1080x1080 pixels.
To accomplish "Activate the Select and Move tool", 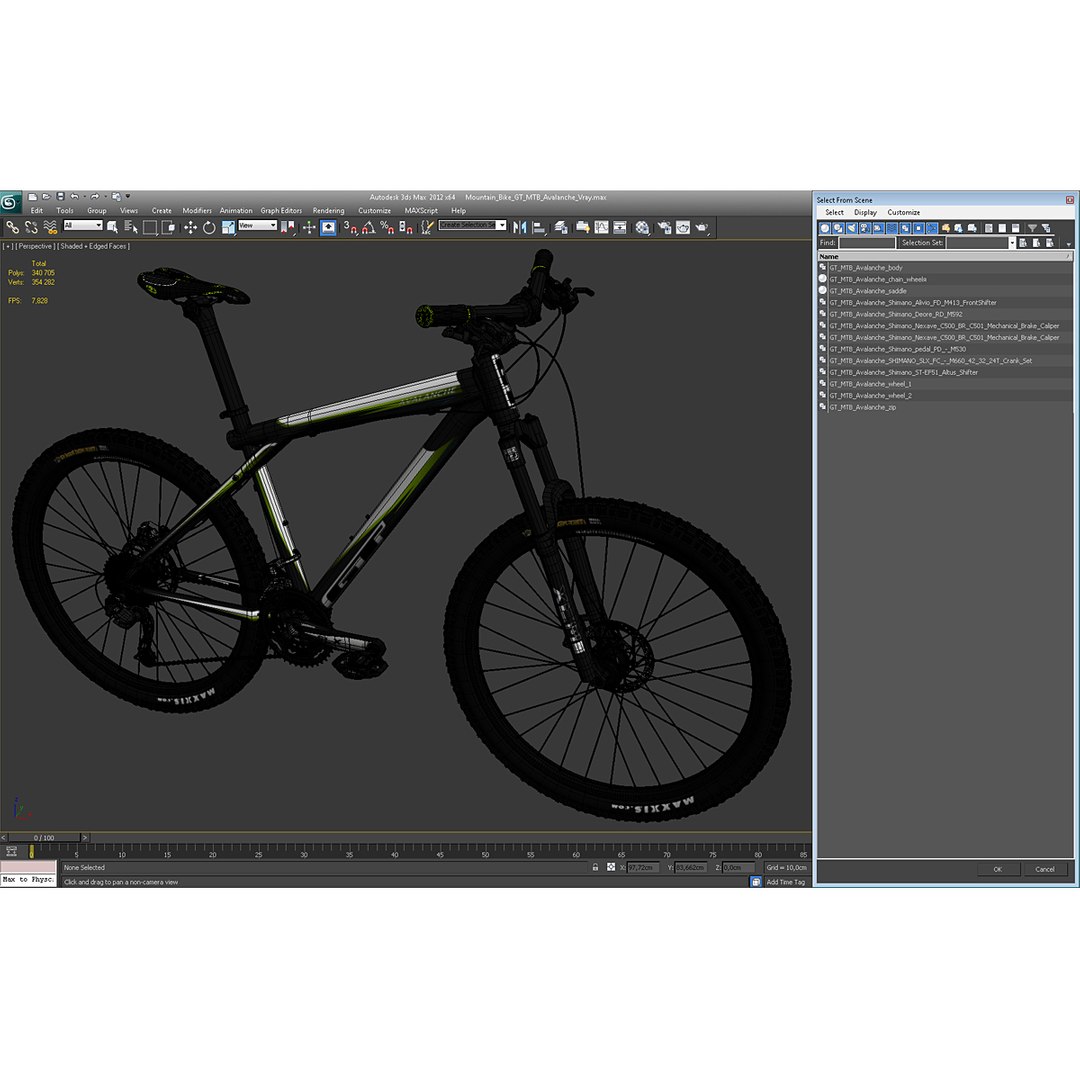I will tap(190, 227).
